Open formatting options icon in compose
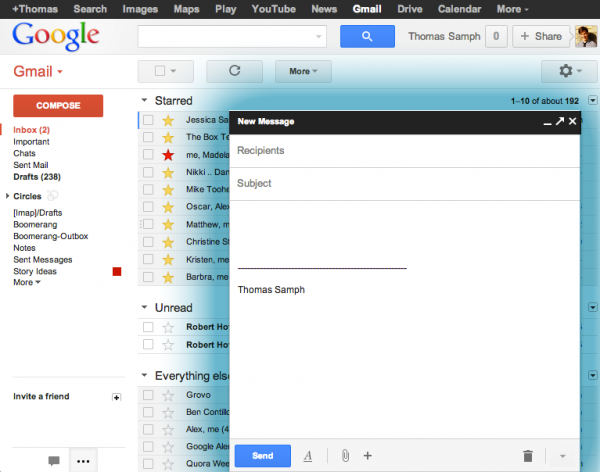 (x=308, y=456)
